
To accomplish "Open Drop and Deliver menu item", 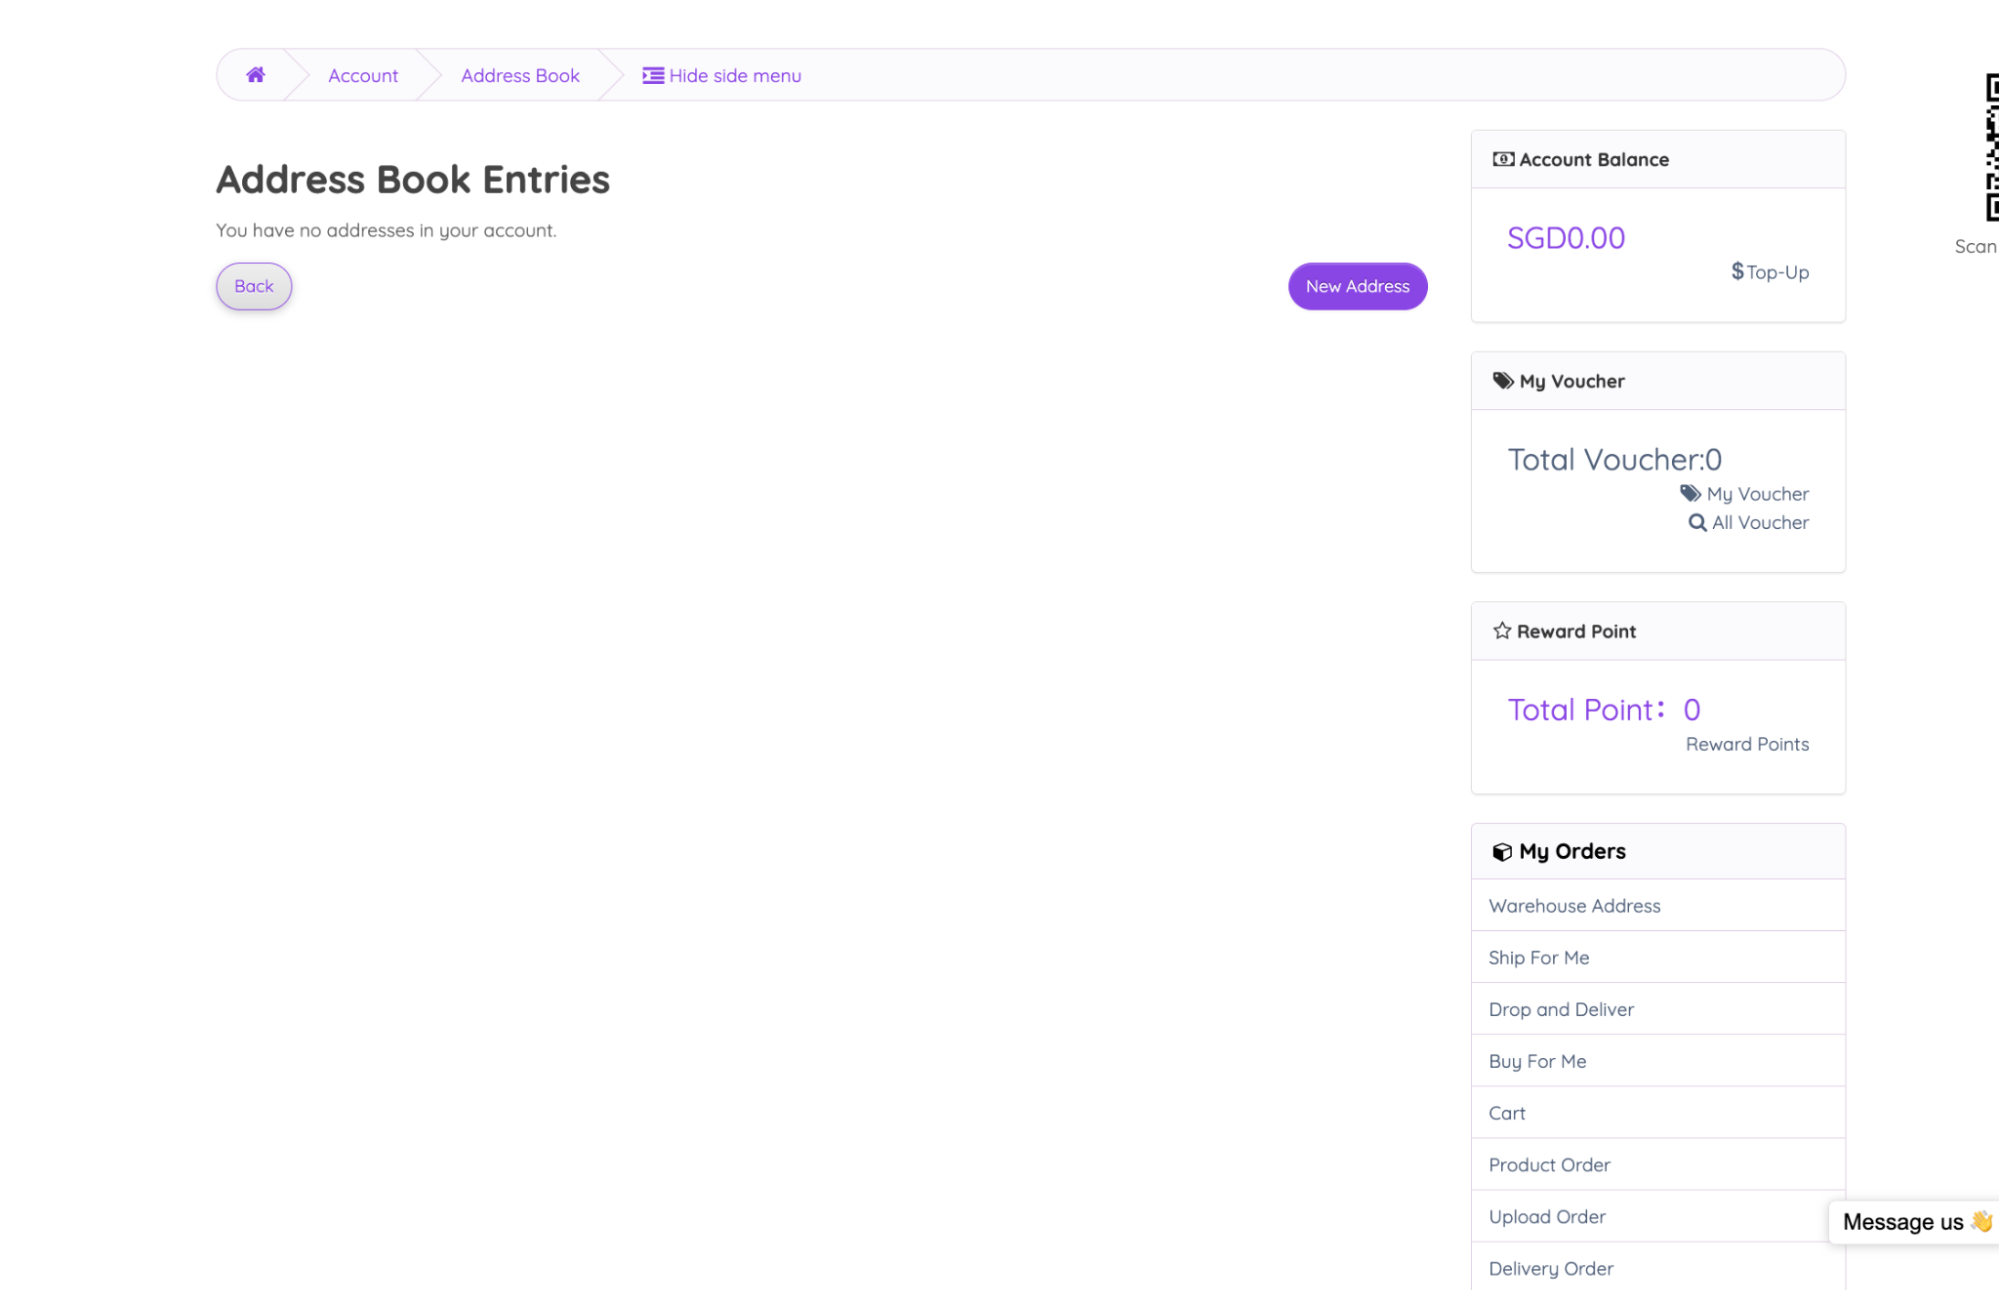I will tap(1561, 1010).
